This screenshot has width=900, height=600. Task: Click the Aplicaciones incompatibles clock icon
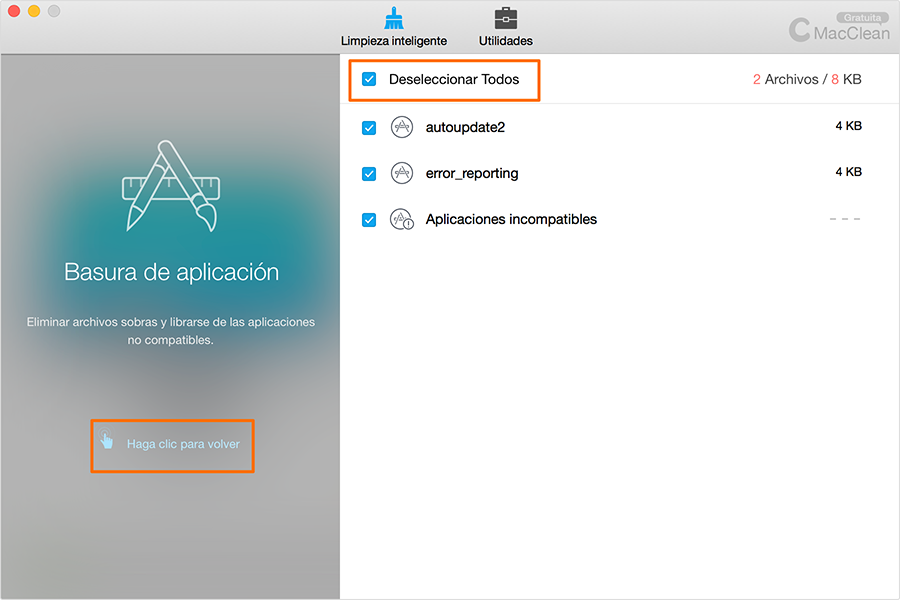(400, 219)
